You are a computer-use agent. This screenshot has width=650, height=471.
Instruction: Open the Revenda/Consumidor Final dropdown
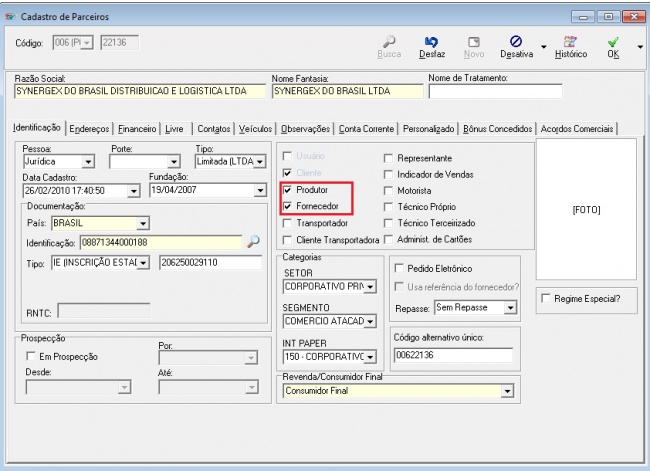pos(506,390)
